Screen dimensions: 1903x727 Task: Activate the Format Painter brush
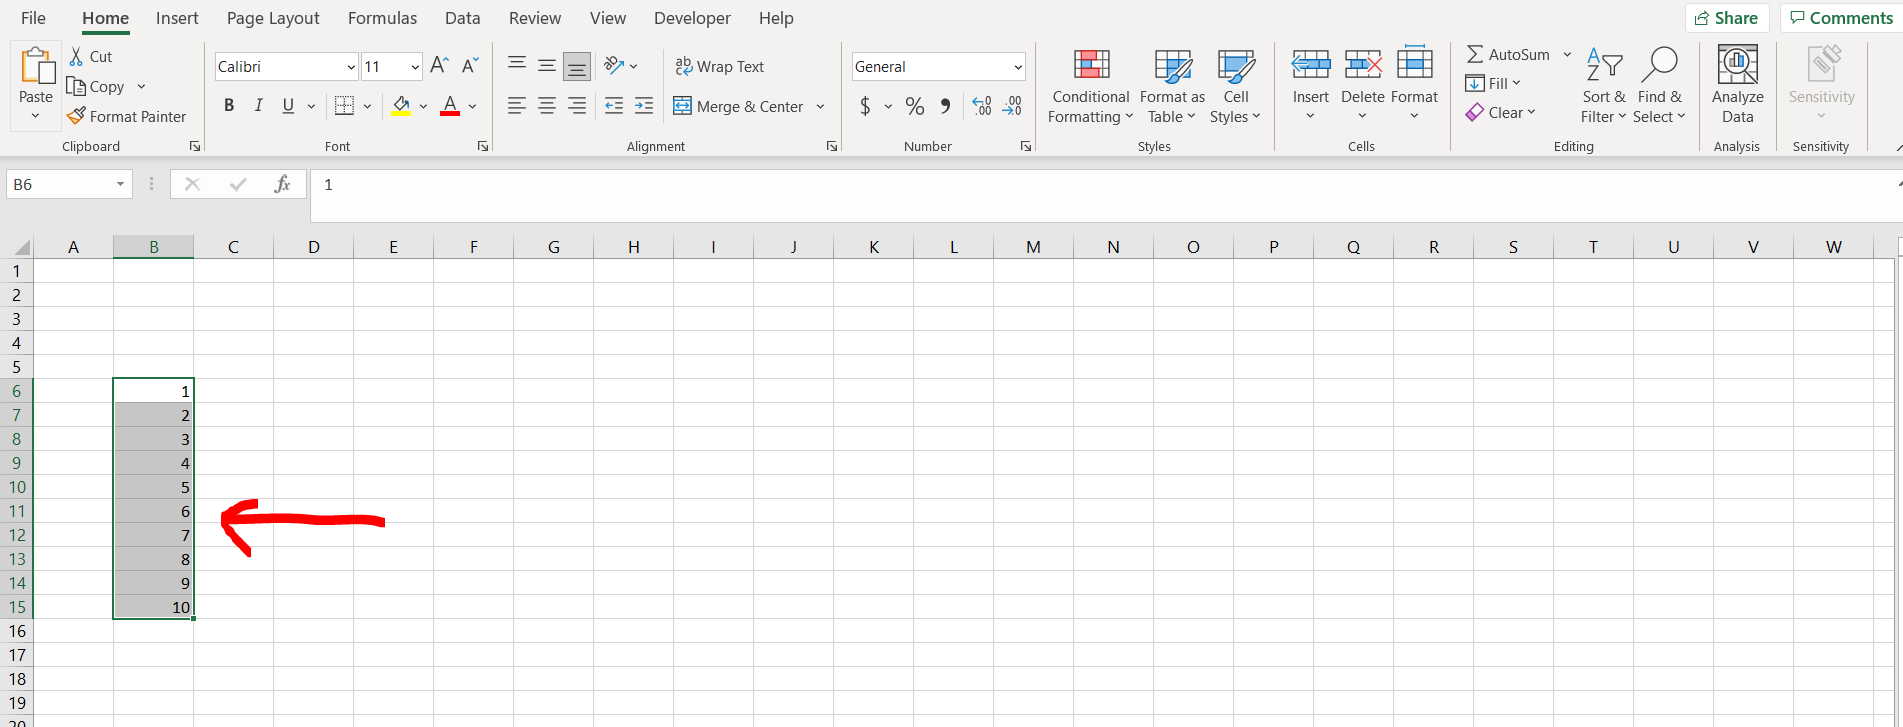[x=76, y=116]
